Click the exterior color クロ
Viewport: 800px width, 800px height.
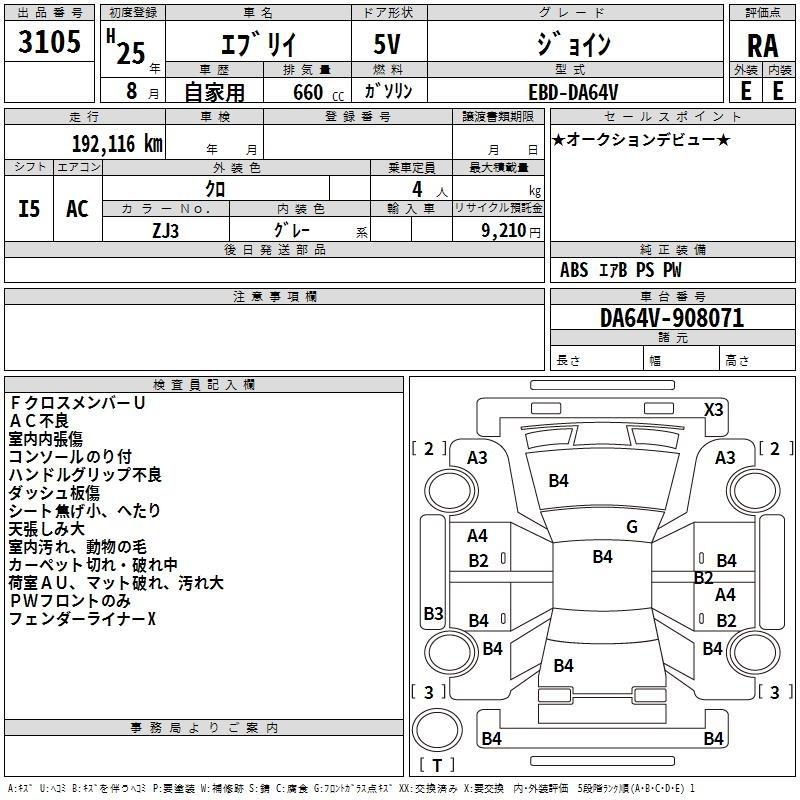point(215,189)
